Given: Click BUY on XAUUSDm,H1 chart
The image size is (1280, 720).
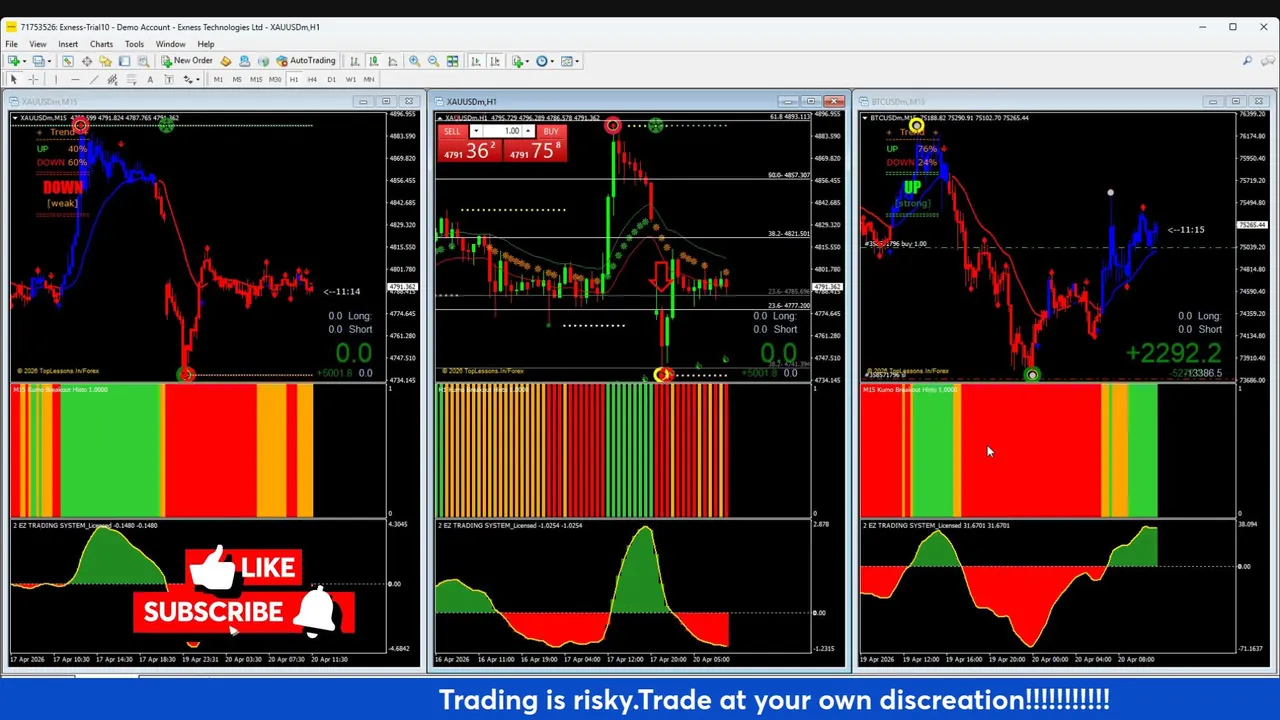Looking at the screenshot, I should point(551,131).
